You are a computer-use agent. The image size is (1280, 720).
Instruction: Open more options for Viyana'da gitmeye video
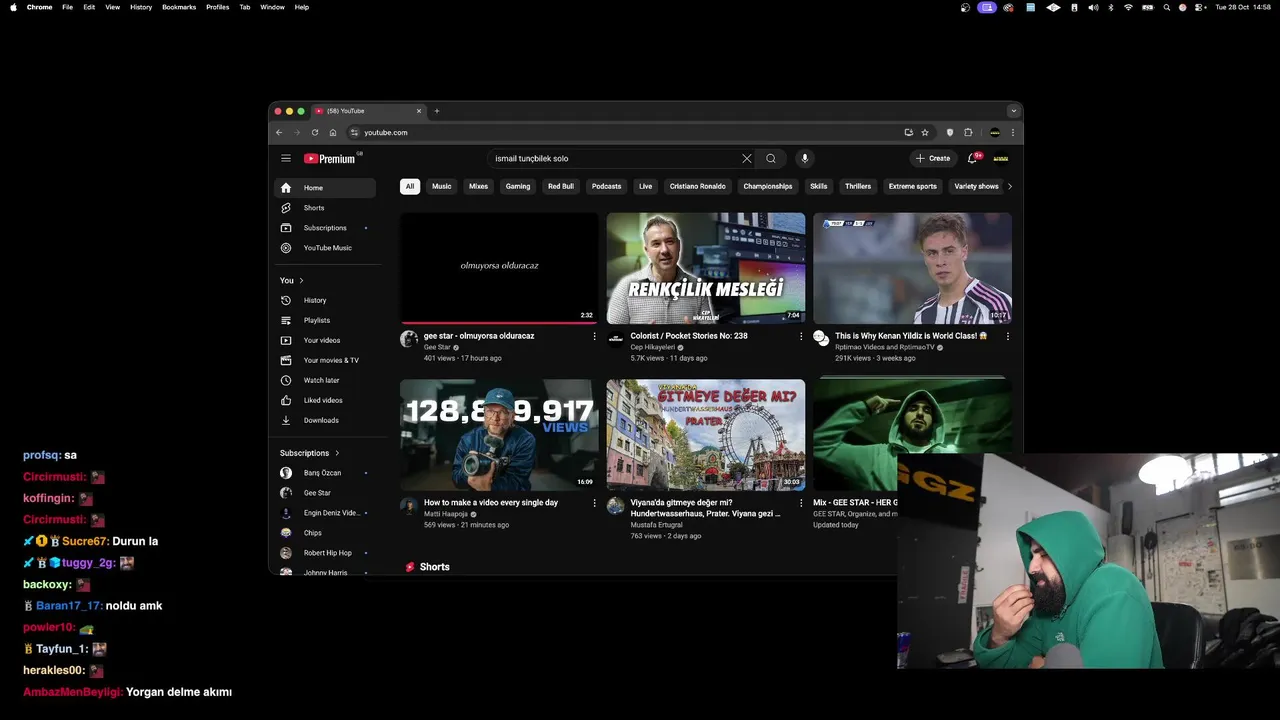(x=800, y=503)
